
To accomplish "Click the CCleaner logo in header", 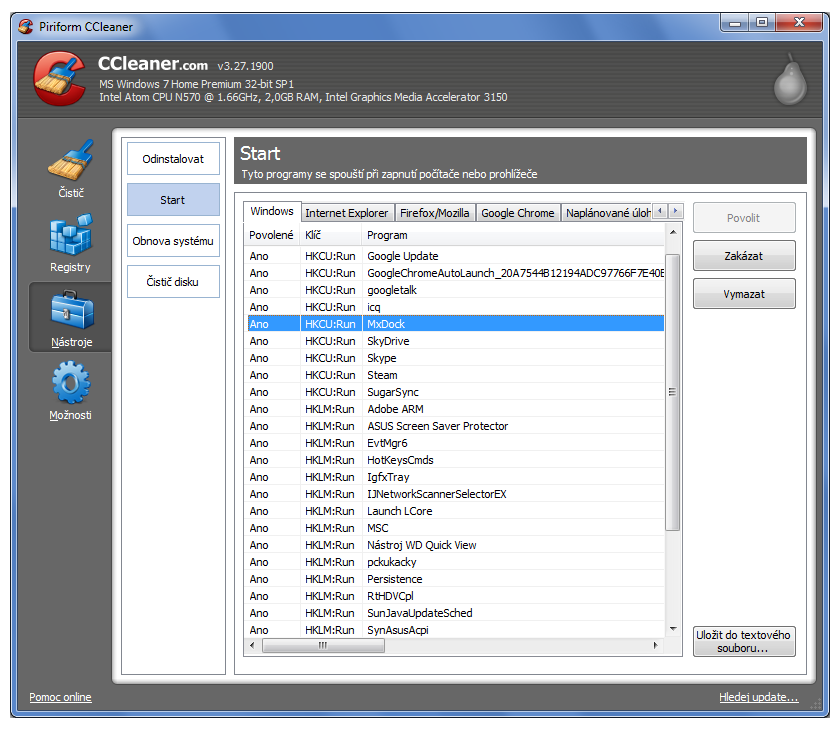I will click(59, 79).
